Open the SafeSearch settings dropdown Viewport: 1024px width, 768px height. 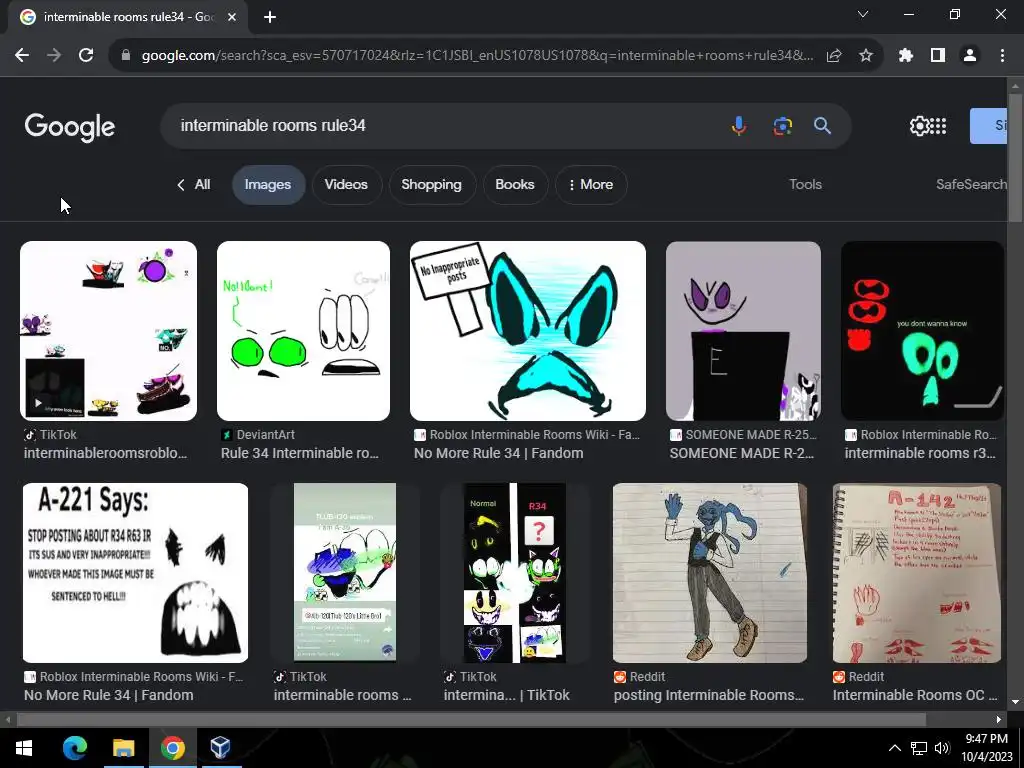(x=971, y=184)
